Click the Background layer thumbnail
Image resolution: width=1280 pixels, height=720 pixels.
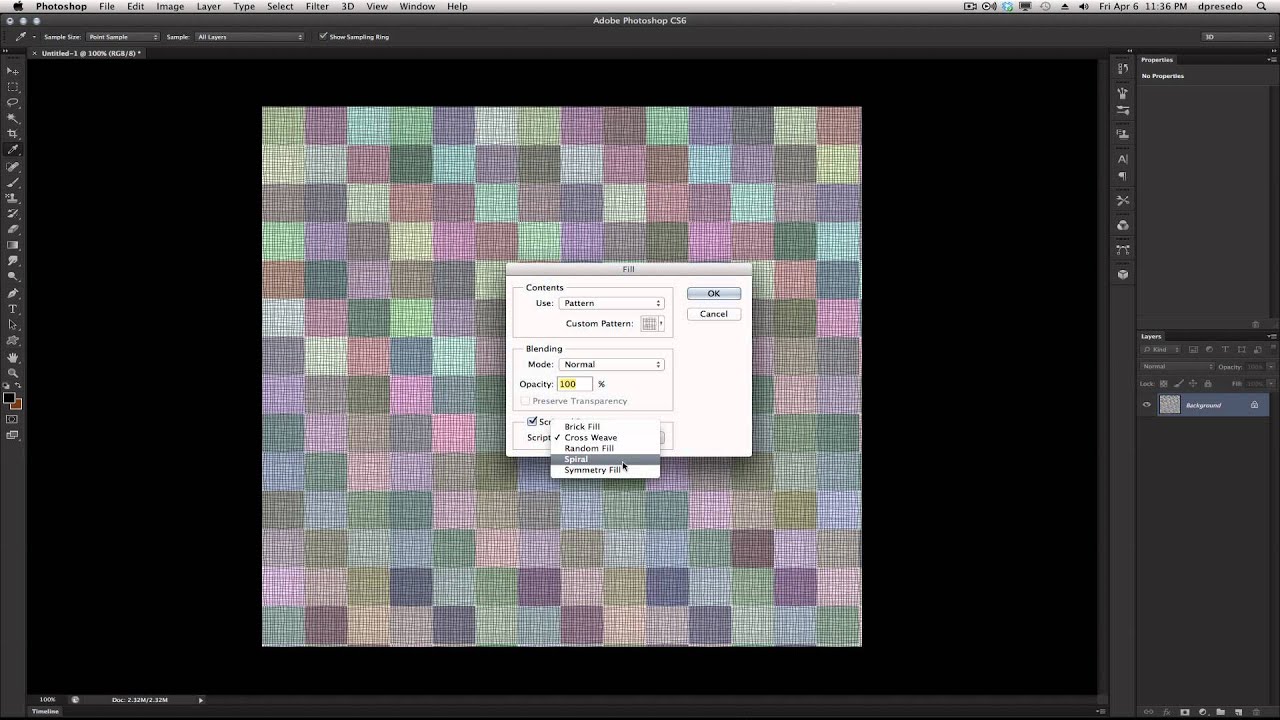(1169, 405)
